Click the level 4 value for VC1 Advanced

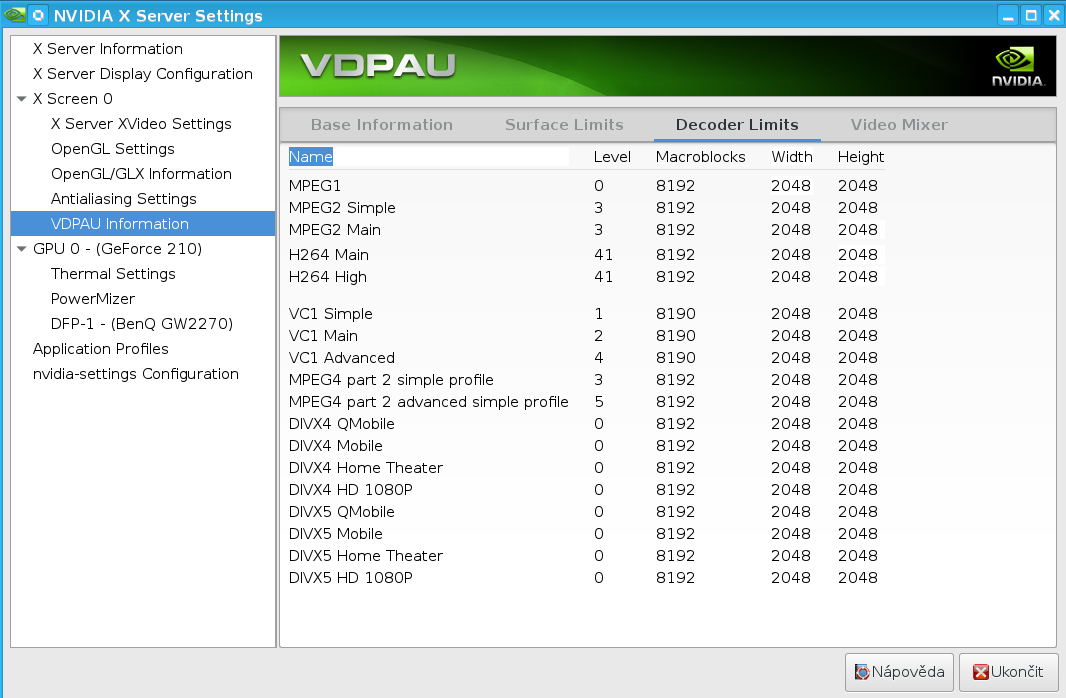pos(598,357)
